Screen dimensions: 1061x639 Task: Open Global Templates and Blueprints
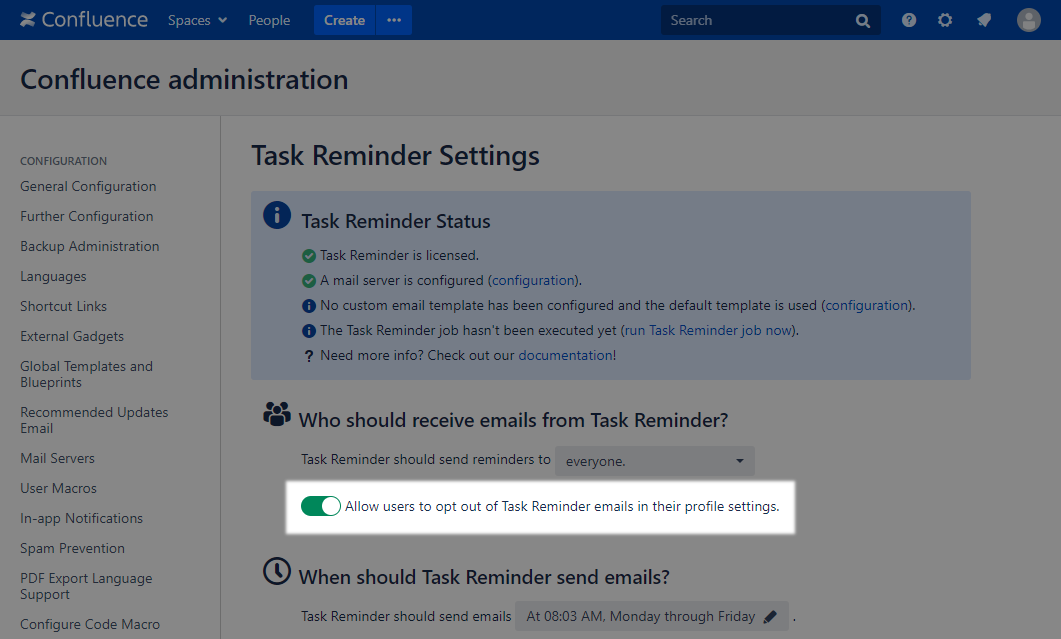click(87, 374)
